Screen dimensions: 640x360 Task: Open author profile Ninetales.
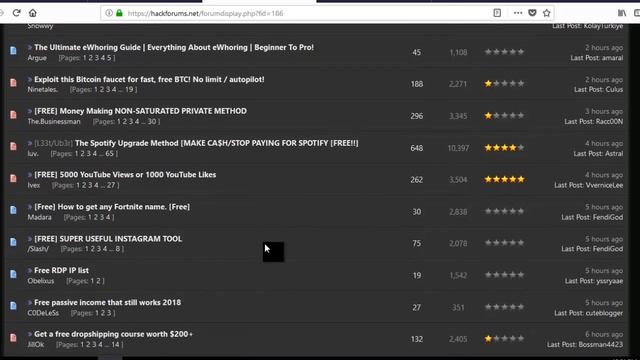pos(43,89)
